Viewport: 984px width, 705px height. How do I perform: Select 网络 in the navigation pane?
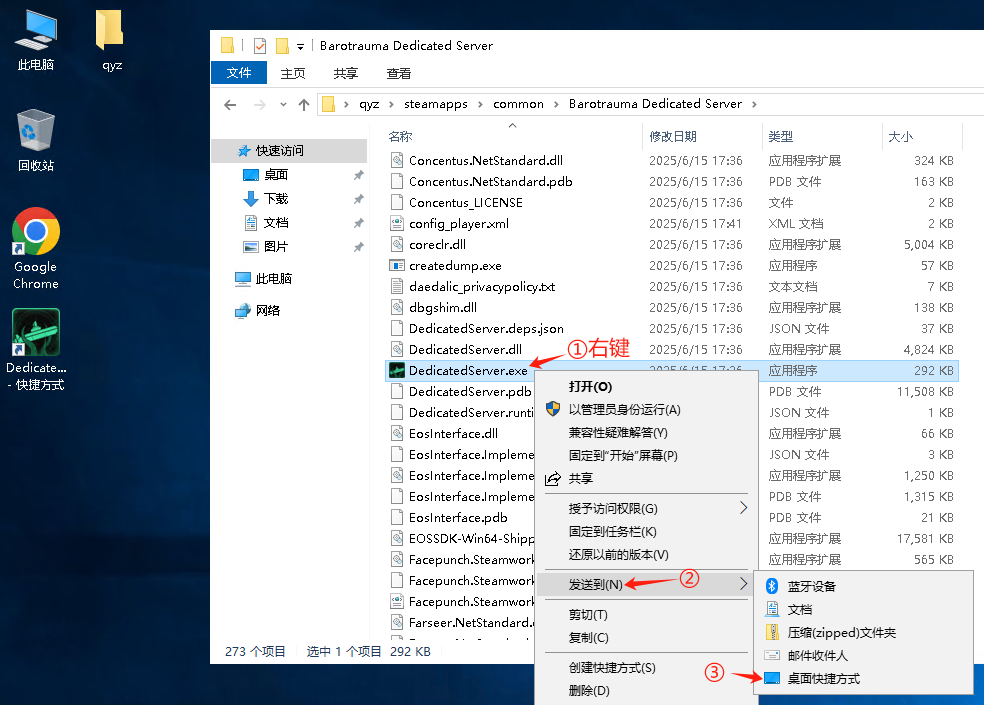pyautogui.click(x=267, y=311)
